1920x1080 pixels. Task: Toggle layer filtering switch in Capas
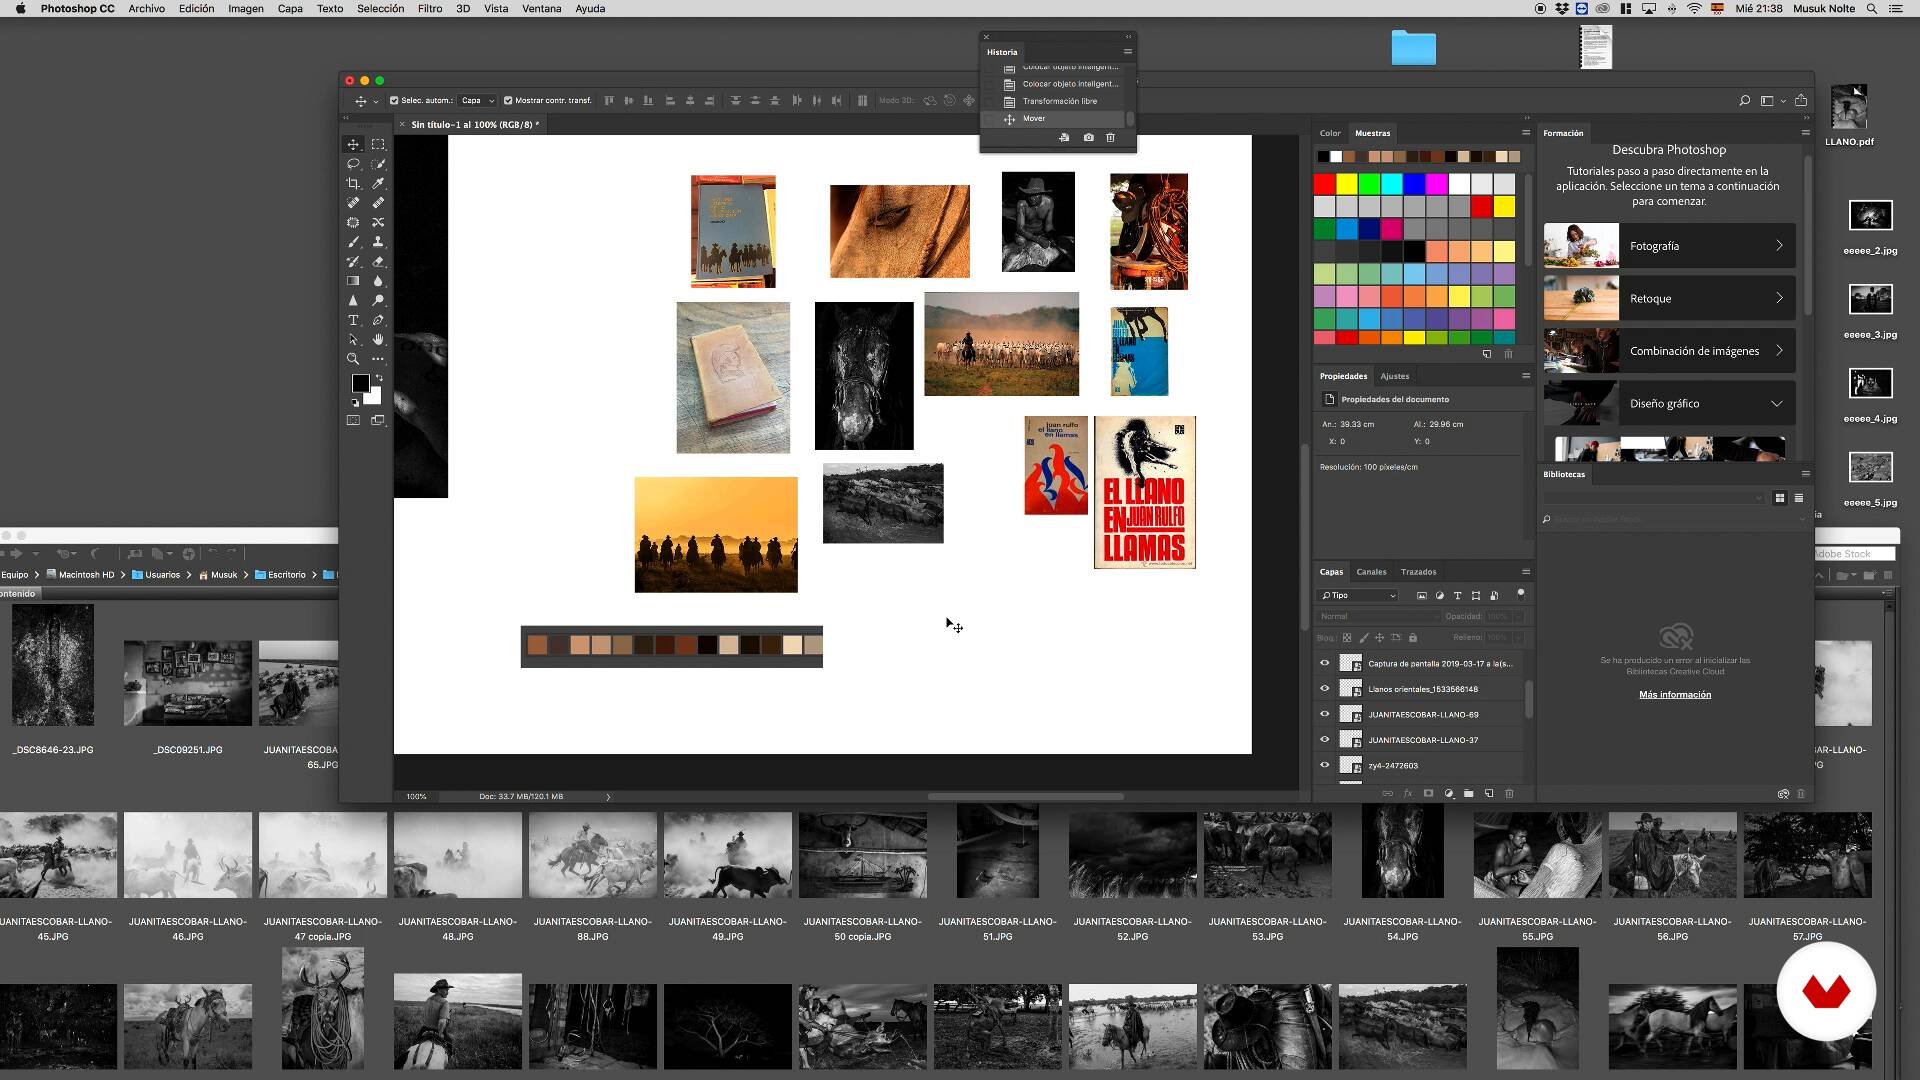point(1520,594)
